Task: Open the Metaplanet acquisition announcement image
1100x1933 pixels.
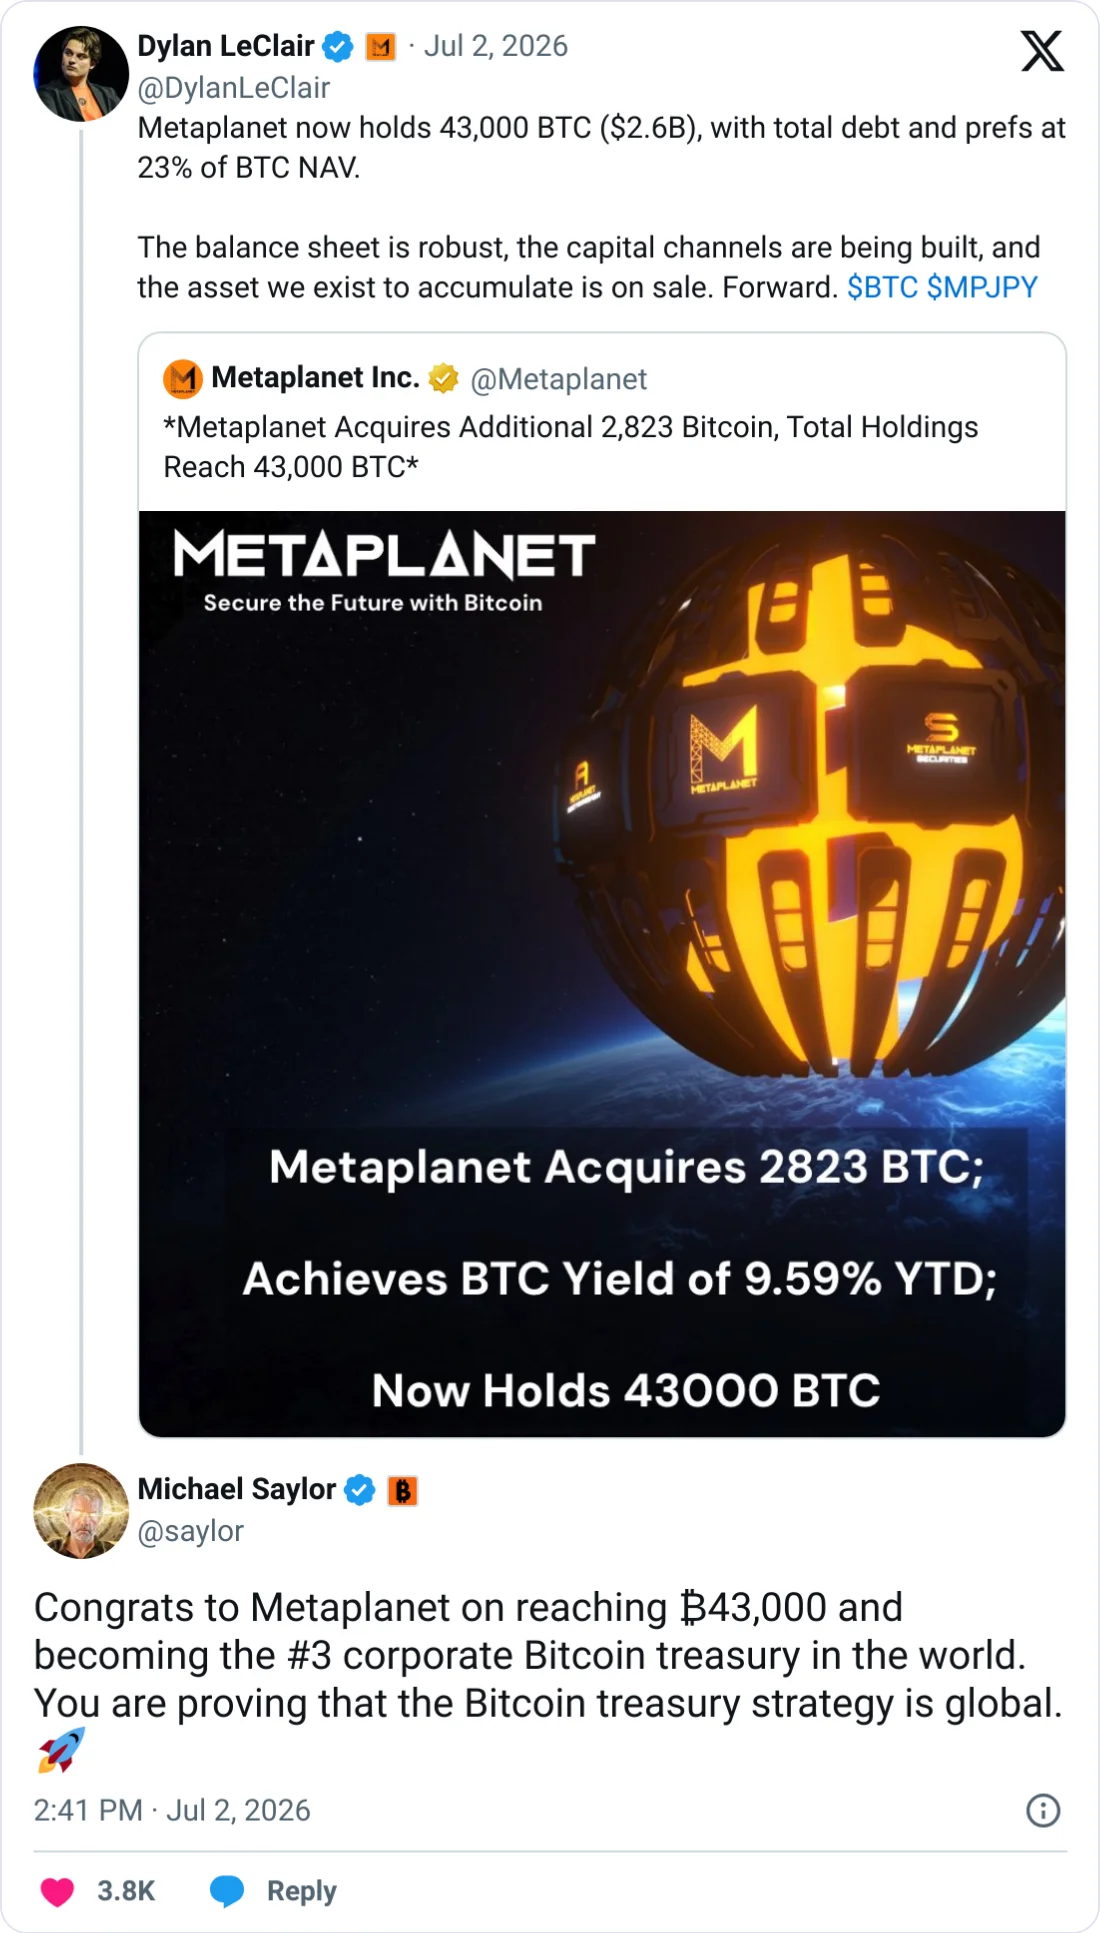Action: click(x=602, y=974)
